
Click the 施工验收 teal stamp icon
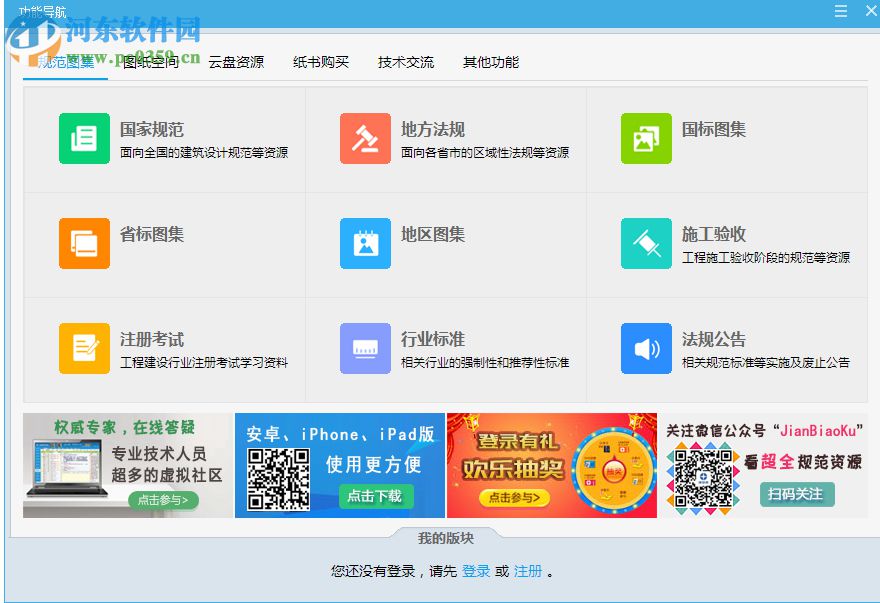point(646,243)
